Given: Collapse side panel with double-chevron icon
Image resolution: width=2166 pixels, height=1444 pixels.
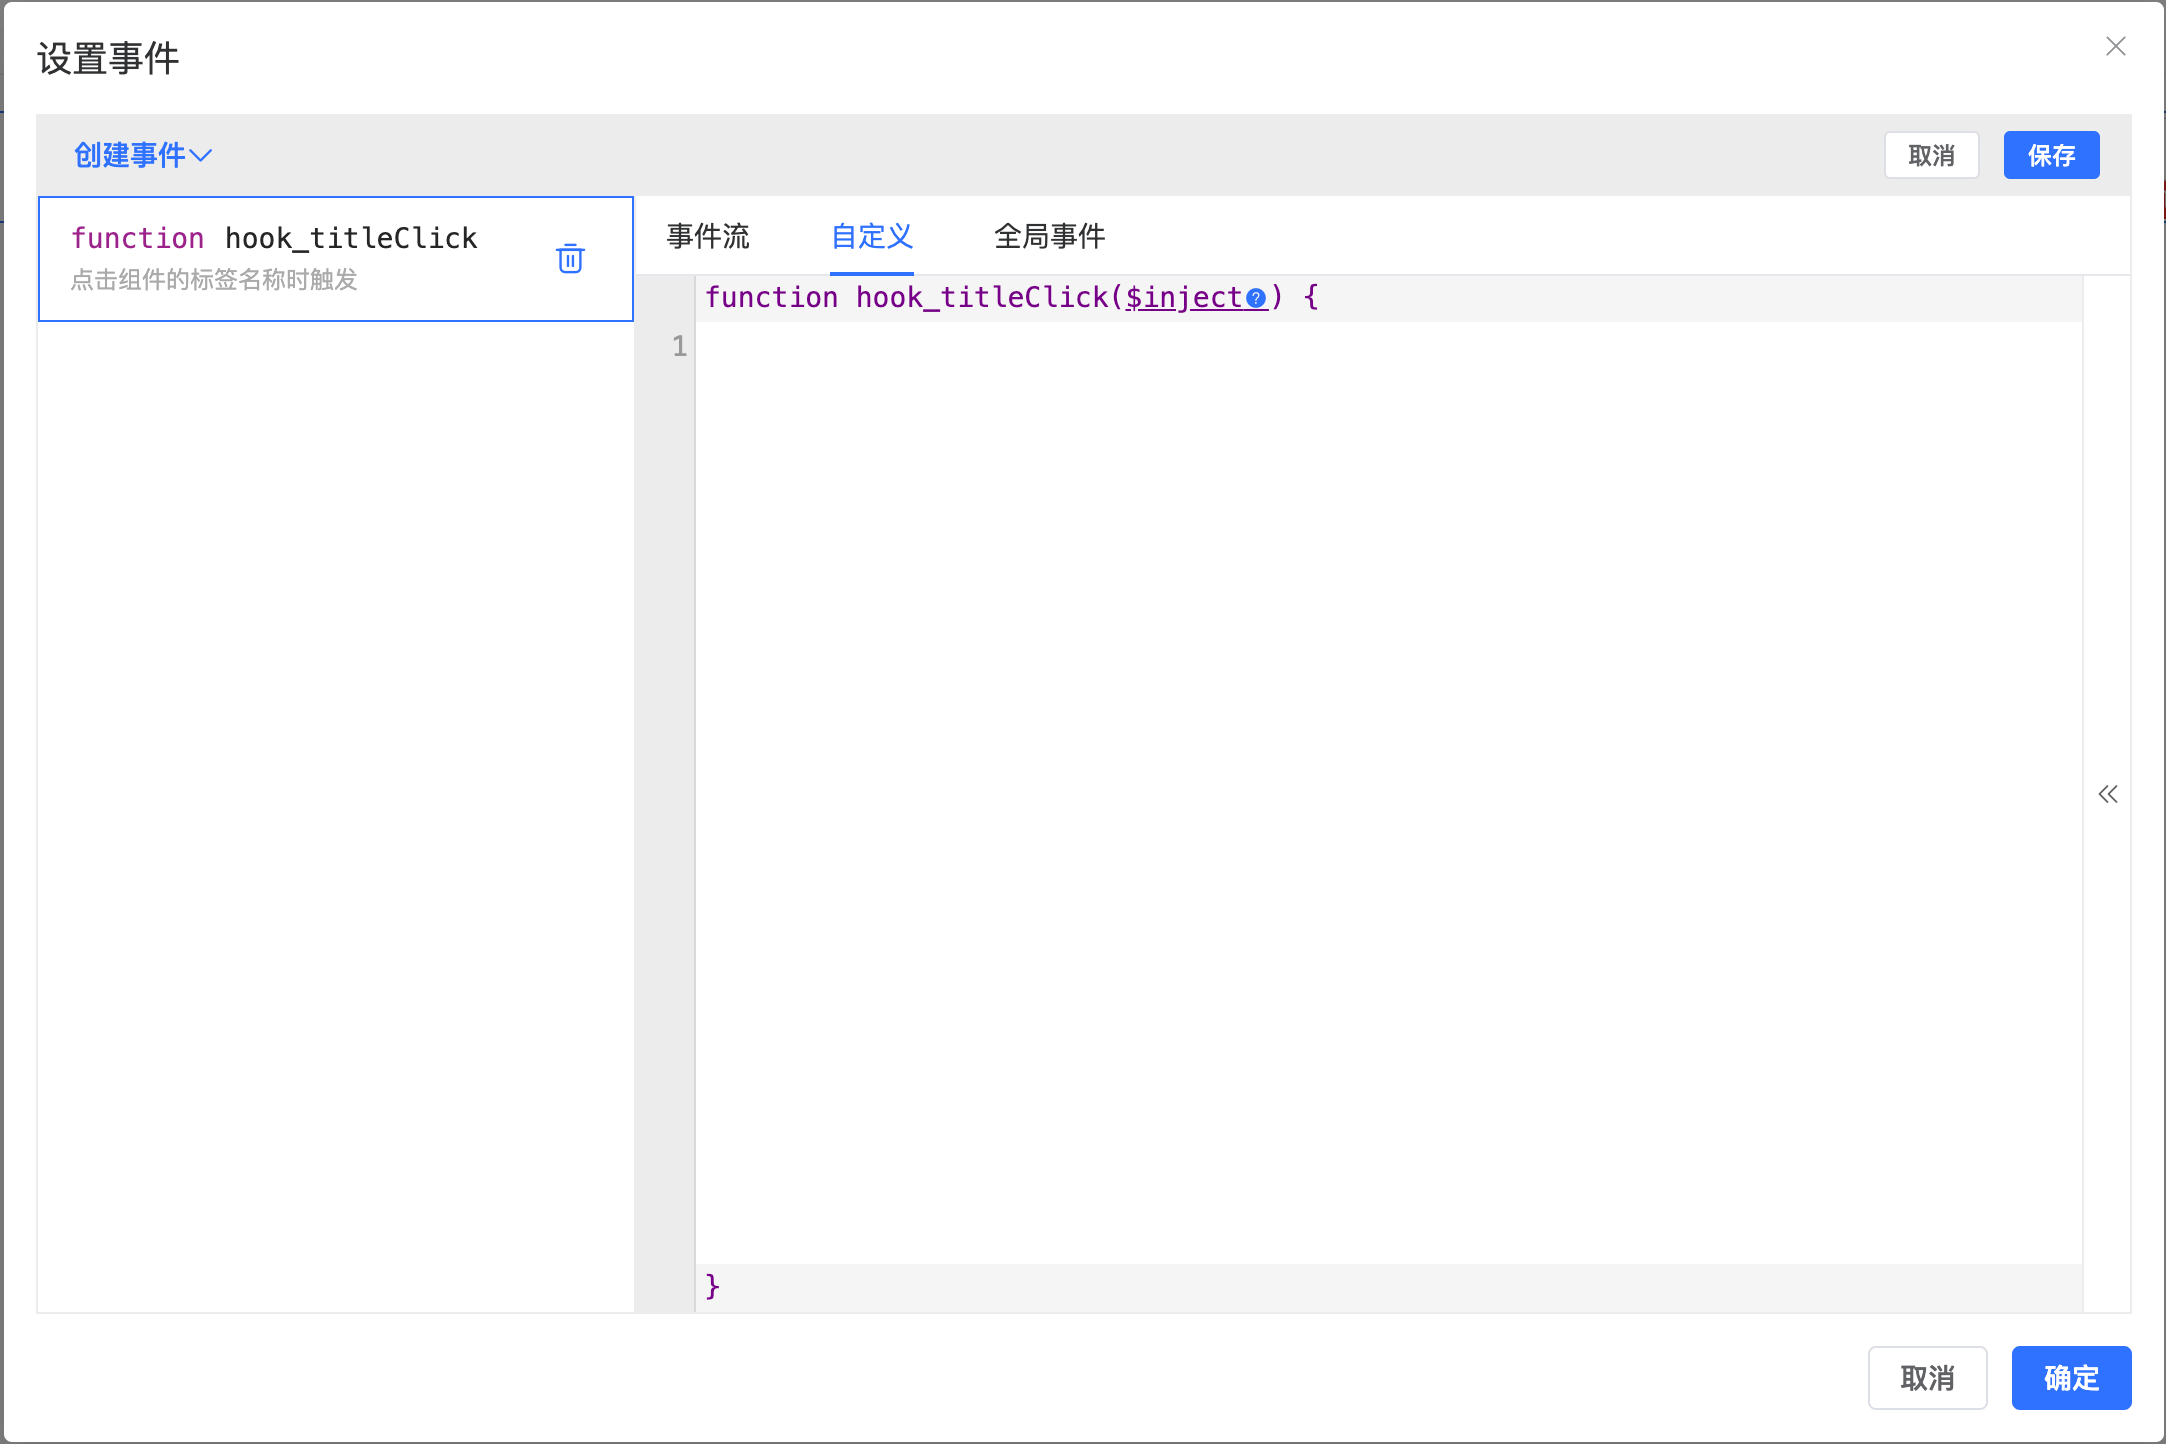Looking at the screenshot, I should point(2107,794).
